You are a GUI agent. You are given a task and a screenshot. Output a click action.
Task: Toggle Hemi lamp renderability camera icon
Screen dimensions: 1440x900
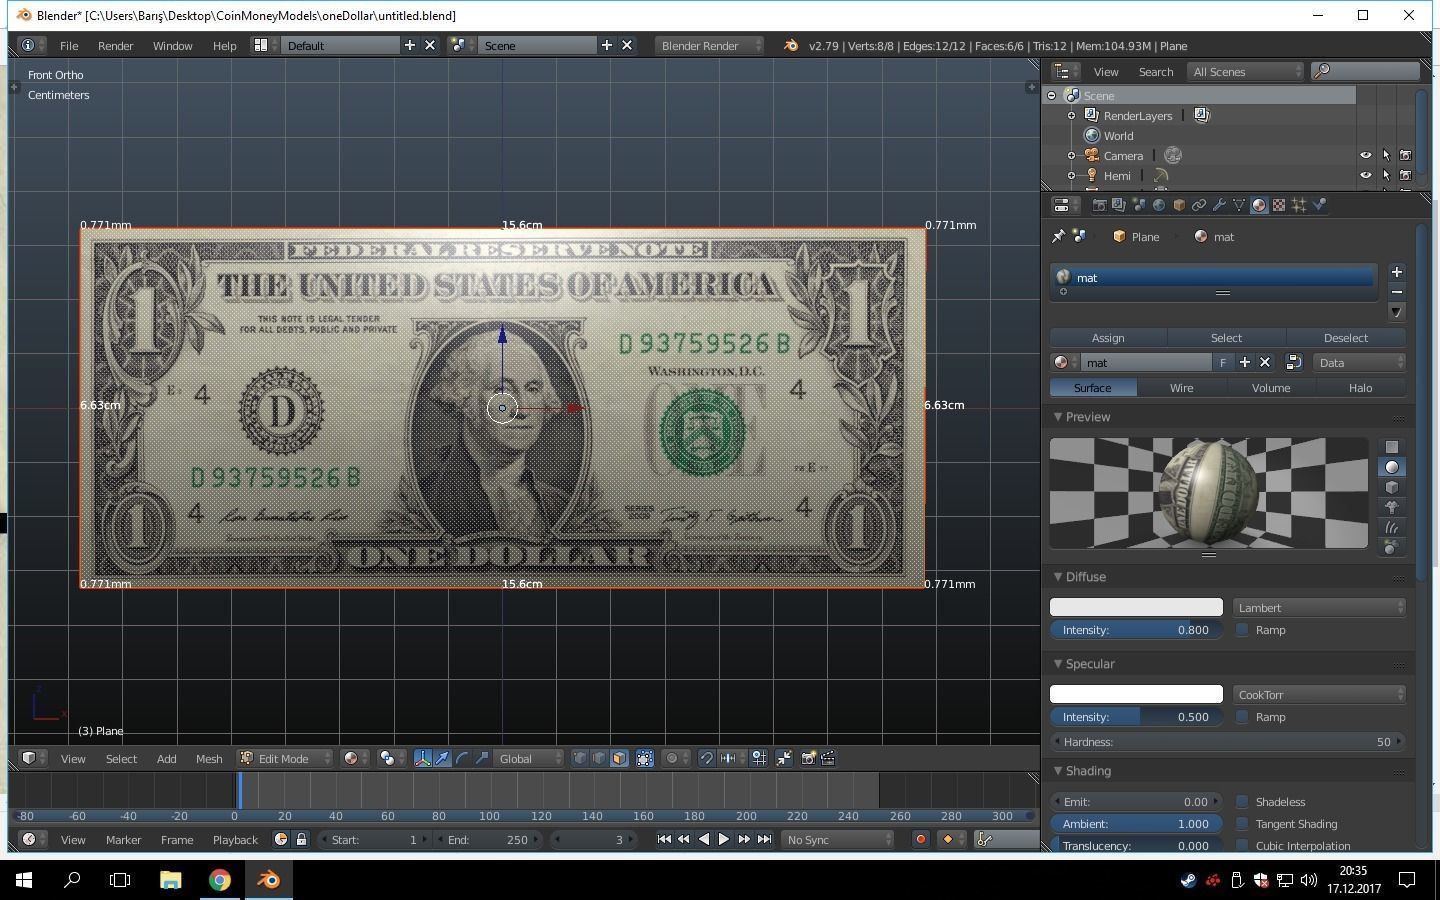[x=1406, y=176]
